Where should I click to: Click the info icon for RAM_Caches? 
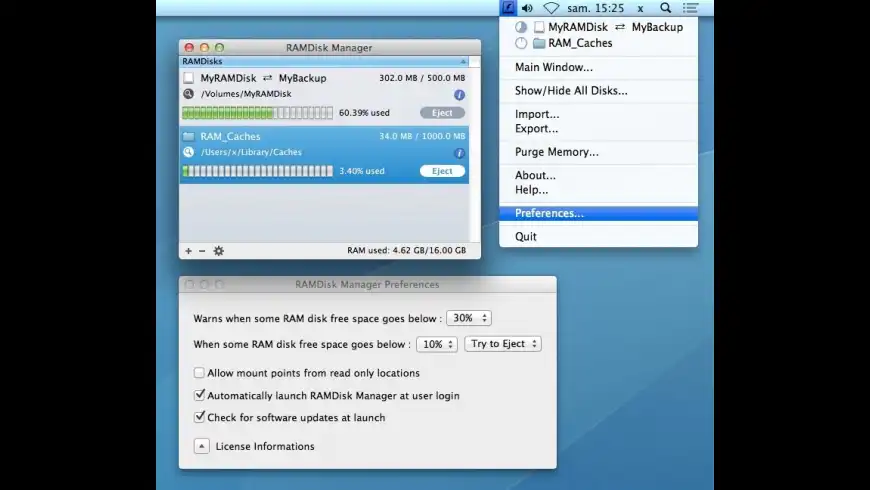(459, 153)
